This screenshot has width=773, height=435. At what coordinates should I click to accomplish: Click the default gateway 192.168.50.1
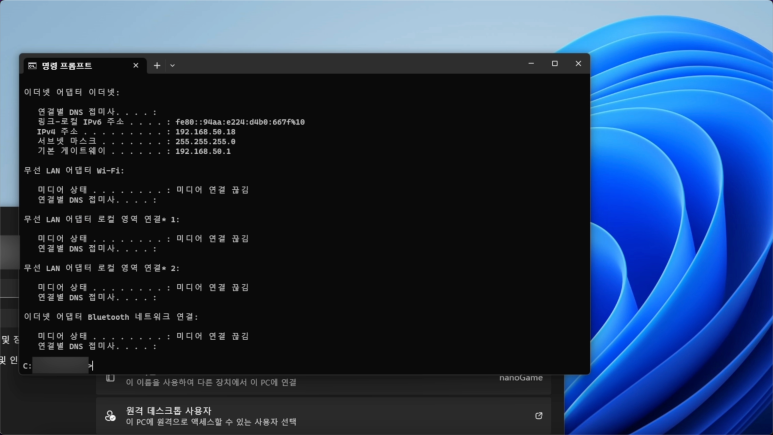tap(203, 152)
